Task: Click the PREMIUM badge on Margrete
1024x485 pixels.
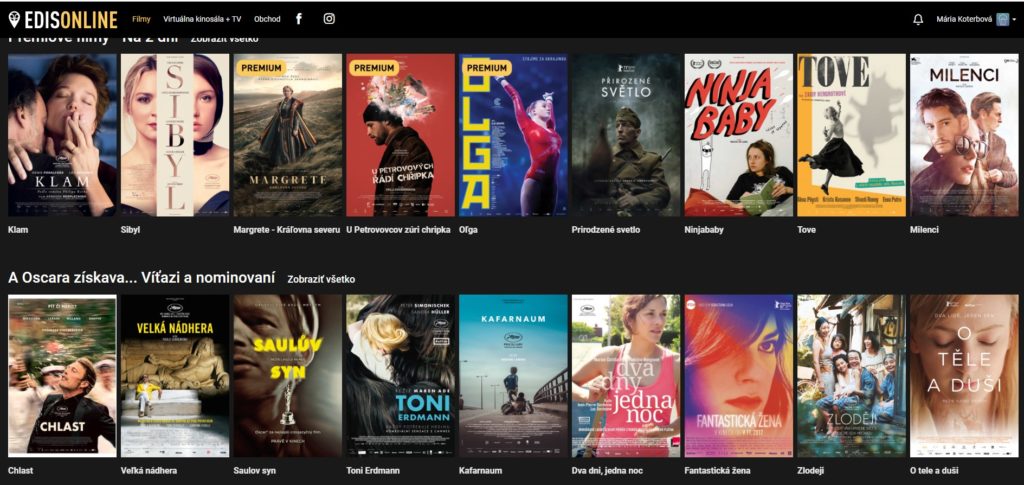Action: (x=259, y=67)
